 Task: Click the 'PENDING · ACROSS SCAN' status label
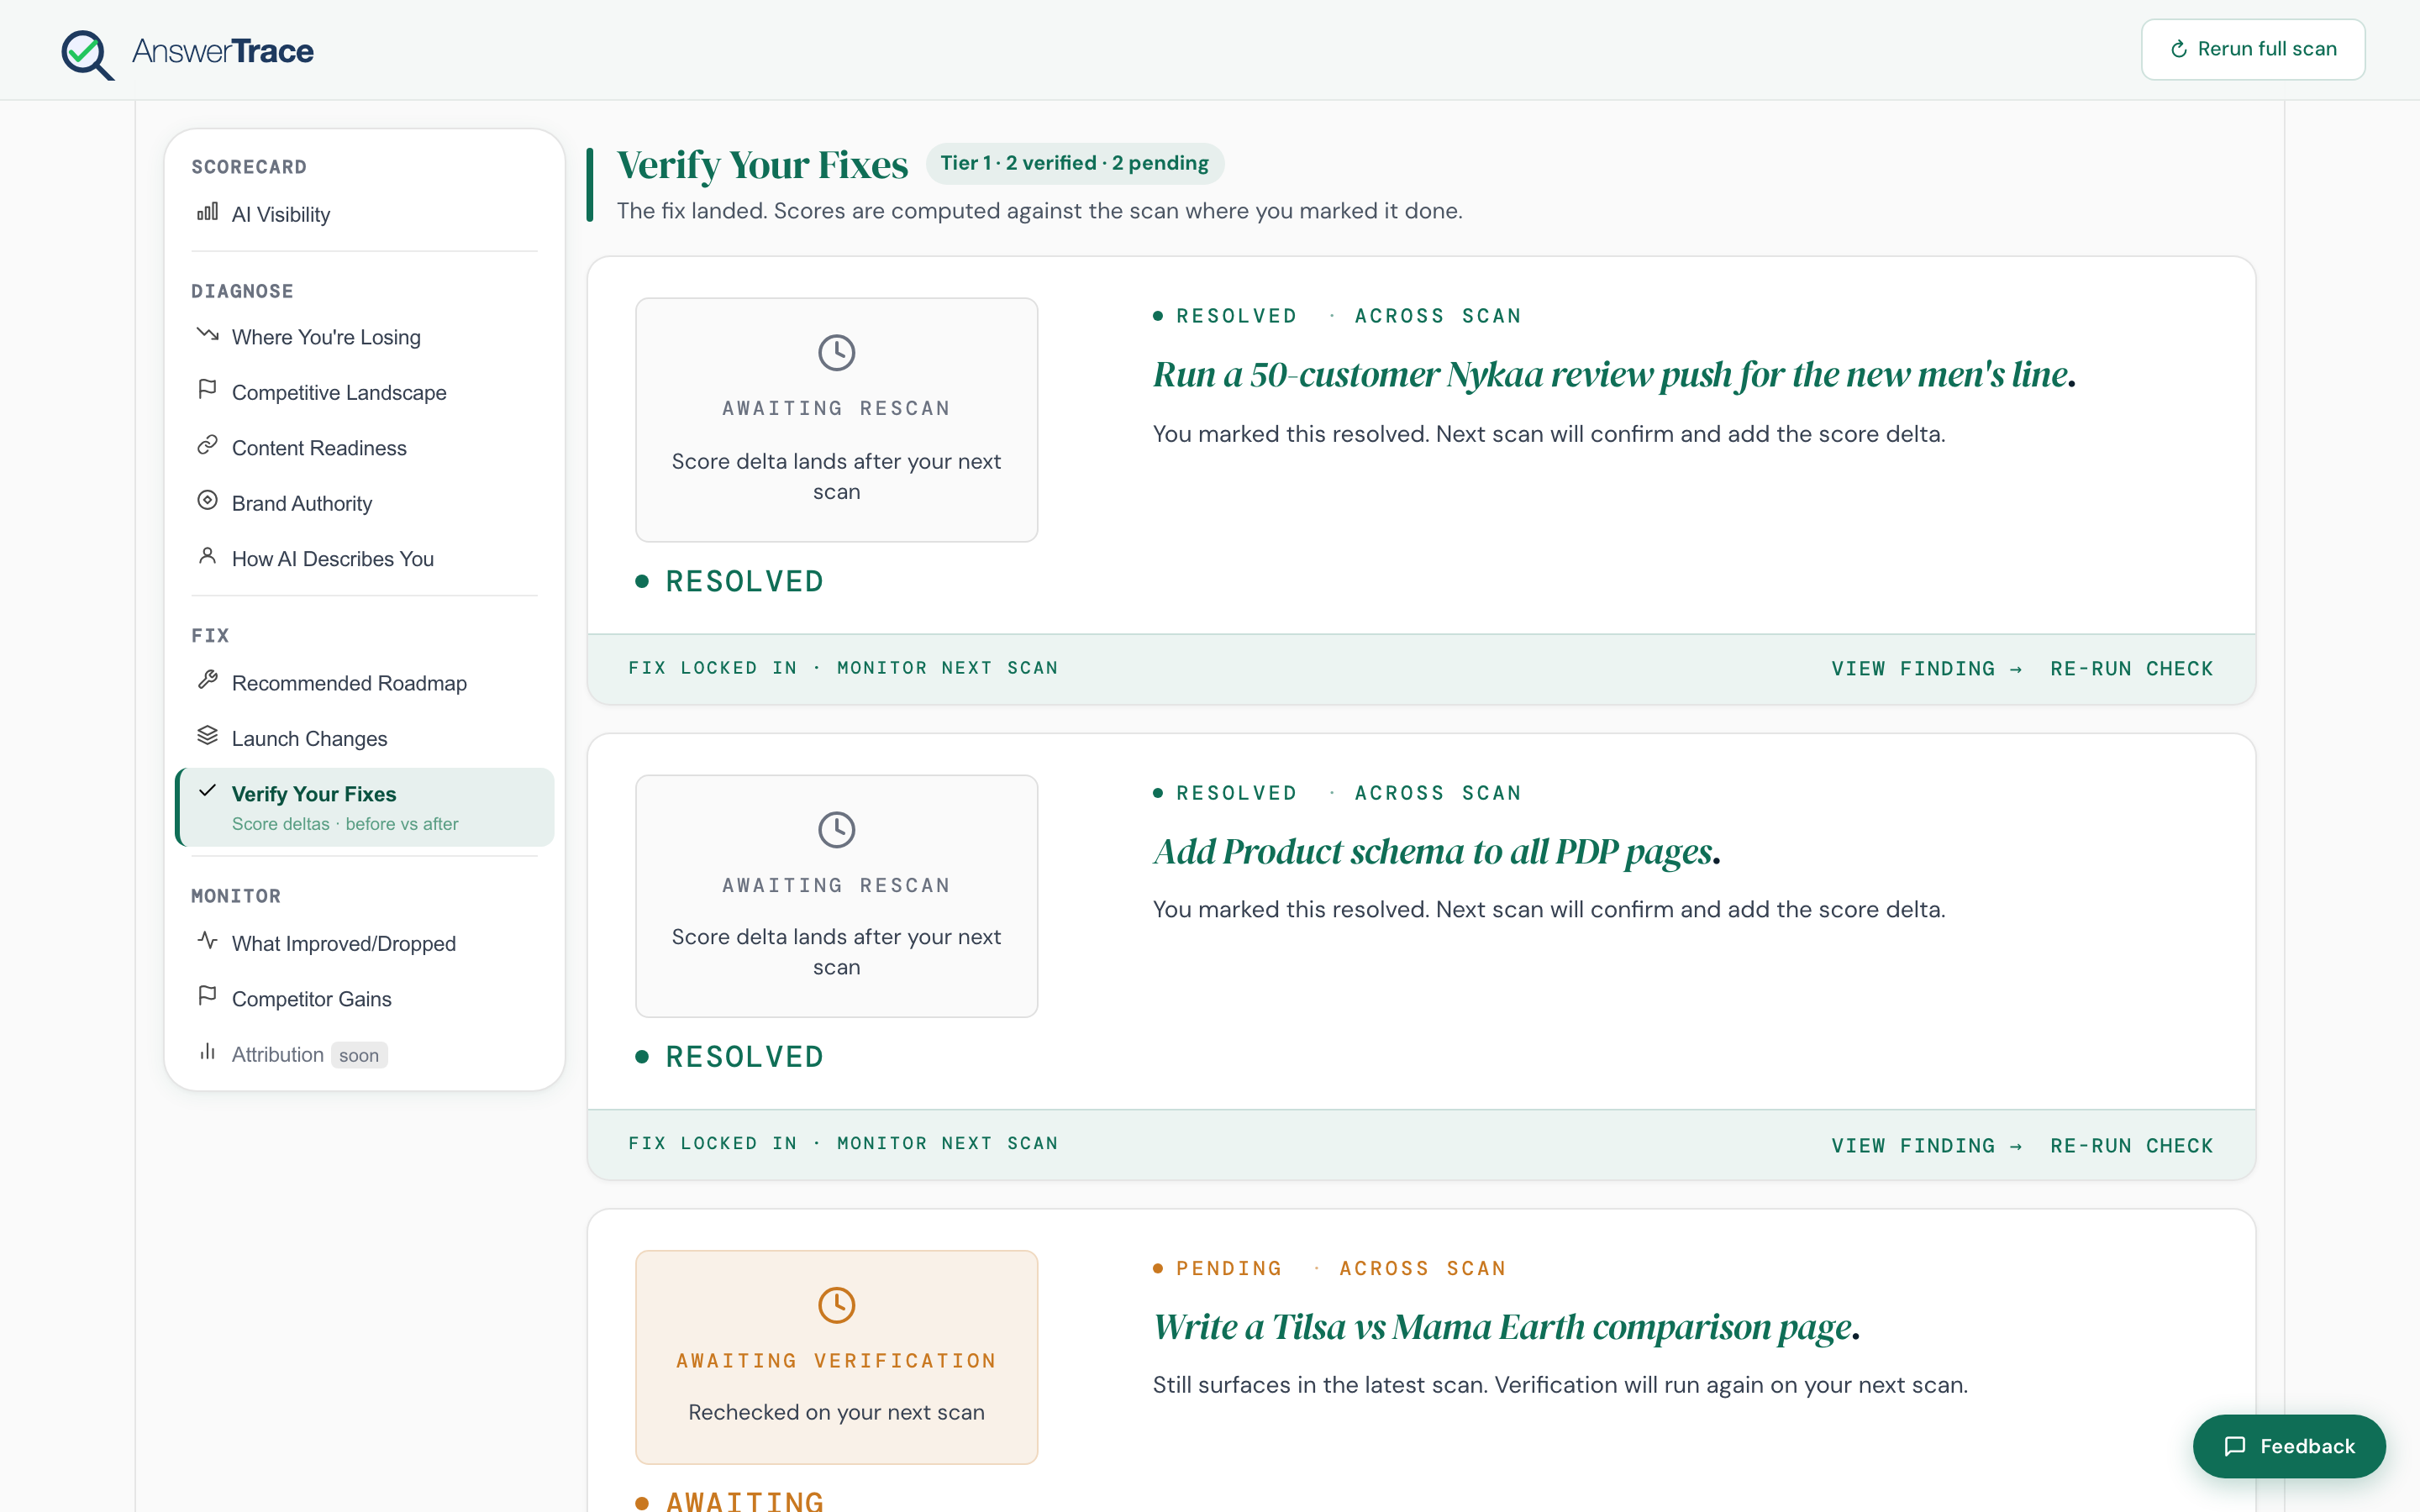click(x=1329, y=1268)
